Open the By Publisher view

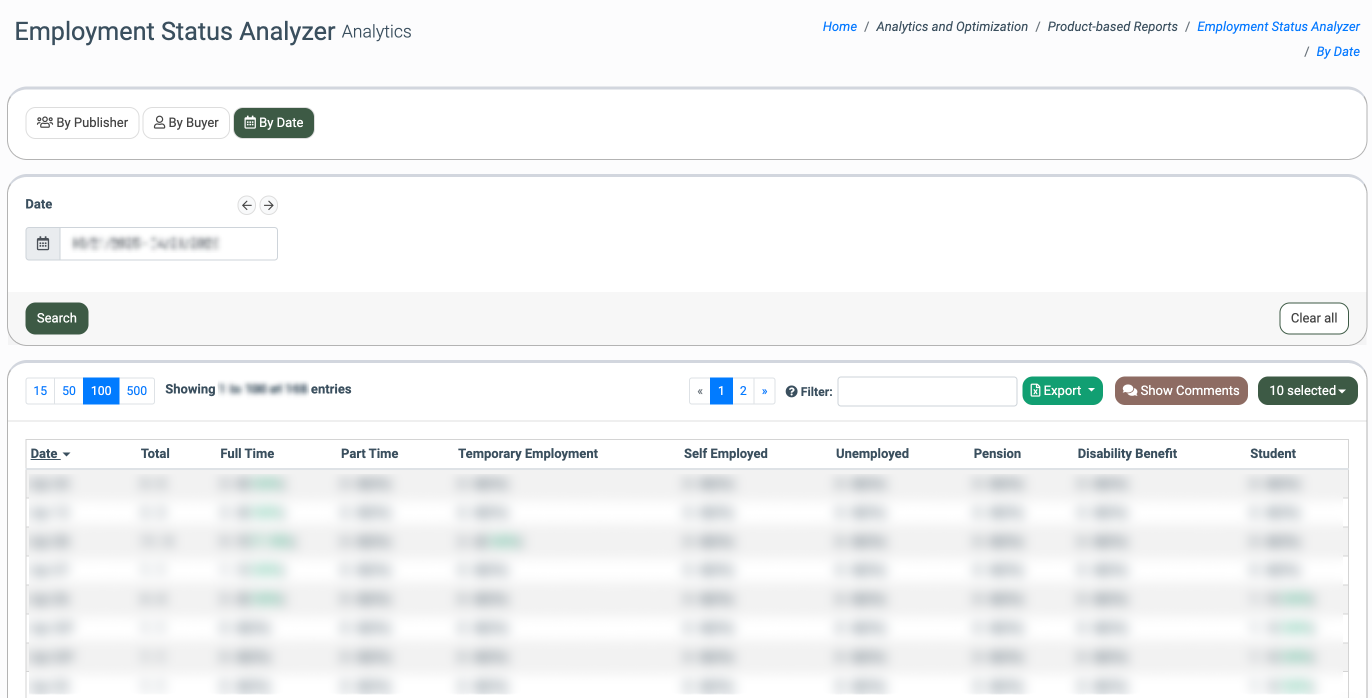82,123
